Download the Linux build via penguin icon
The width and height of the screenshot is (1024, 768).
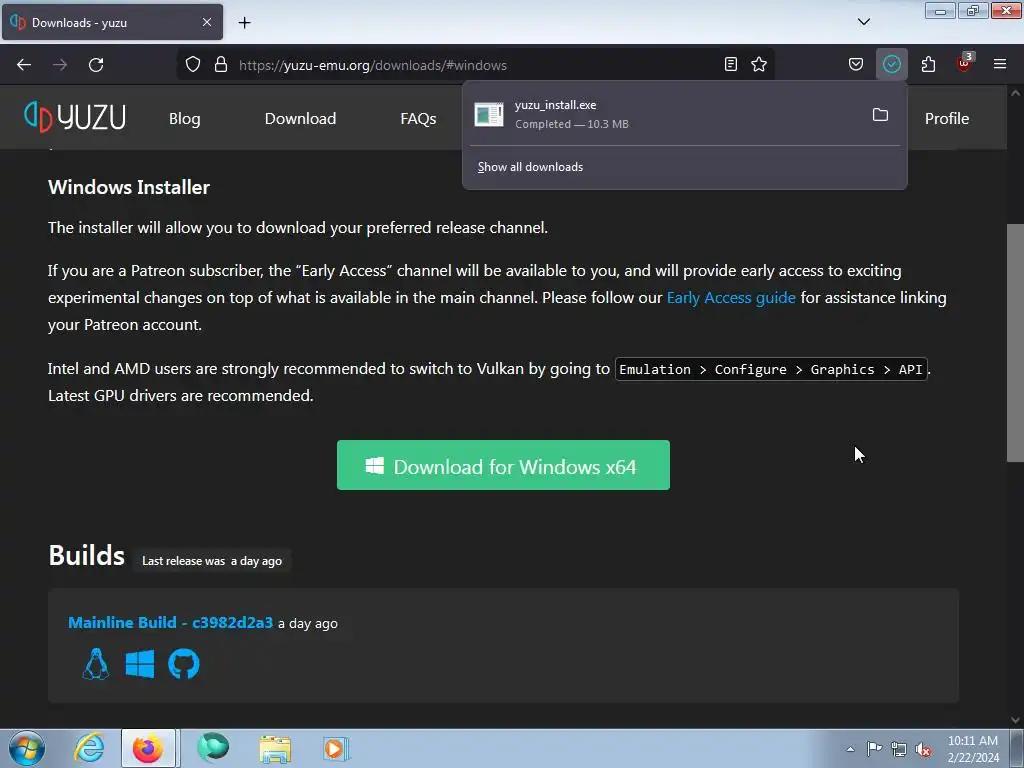click(x=96, y=664)
